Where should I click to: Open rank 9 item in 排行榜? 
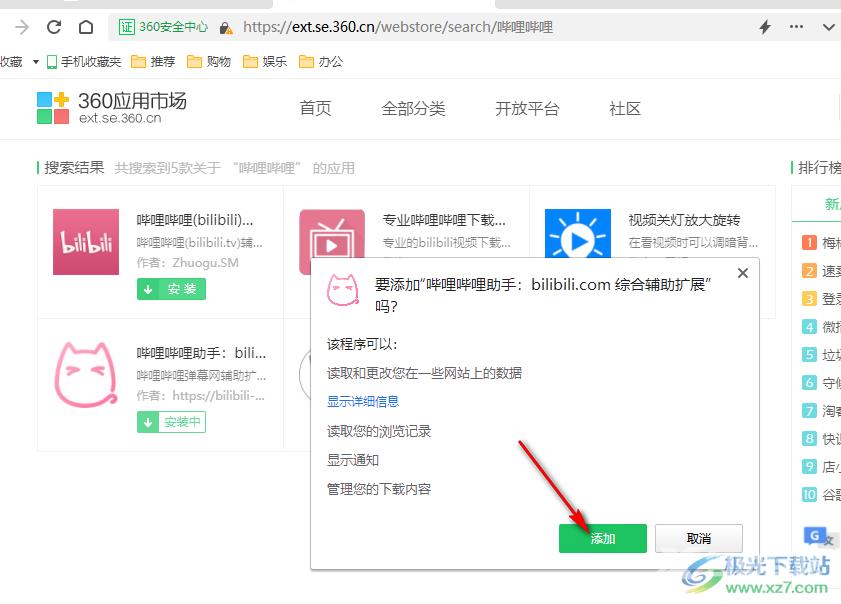[821, 466]
